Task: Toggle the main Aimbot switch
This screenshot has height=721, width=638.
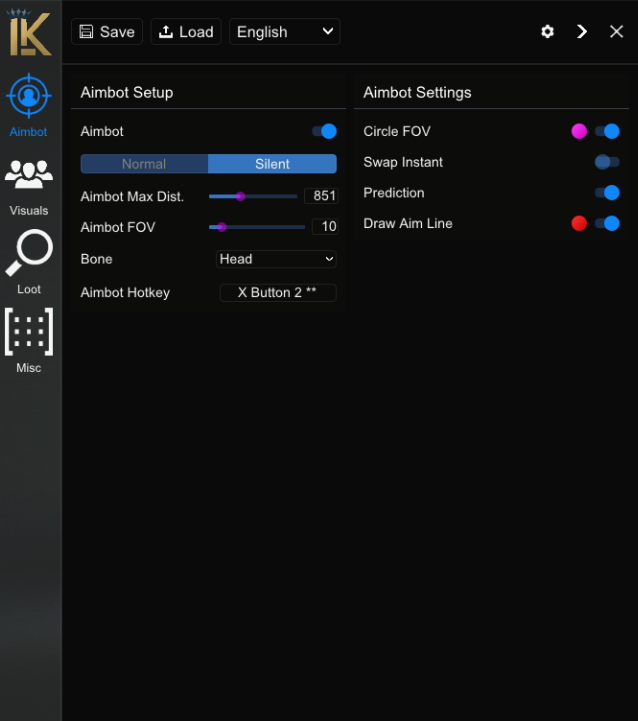Action: pyautogui.click(x=324, y=131)
